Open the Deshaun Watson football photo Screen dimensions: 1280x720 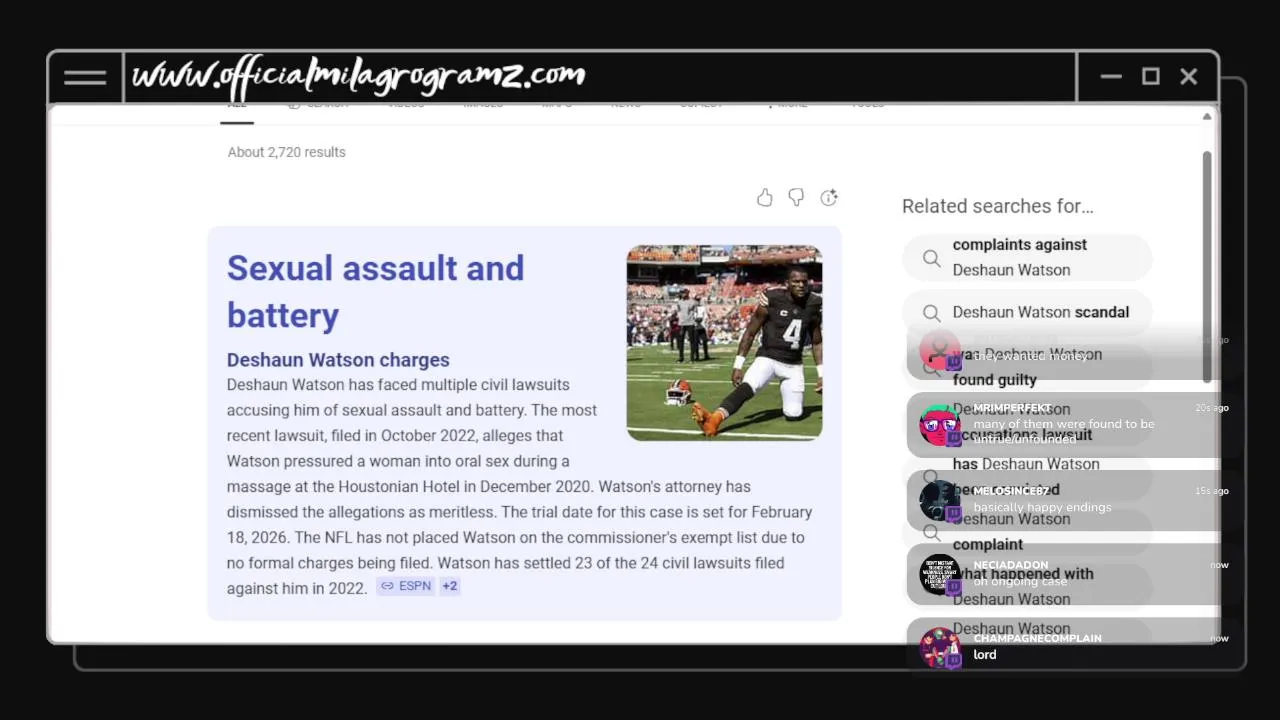tap(724, 342)
